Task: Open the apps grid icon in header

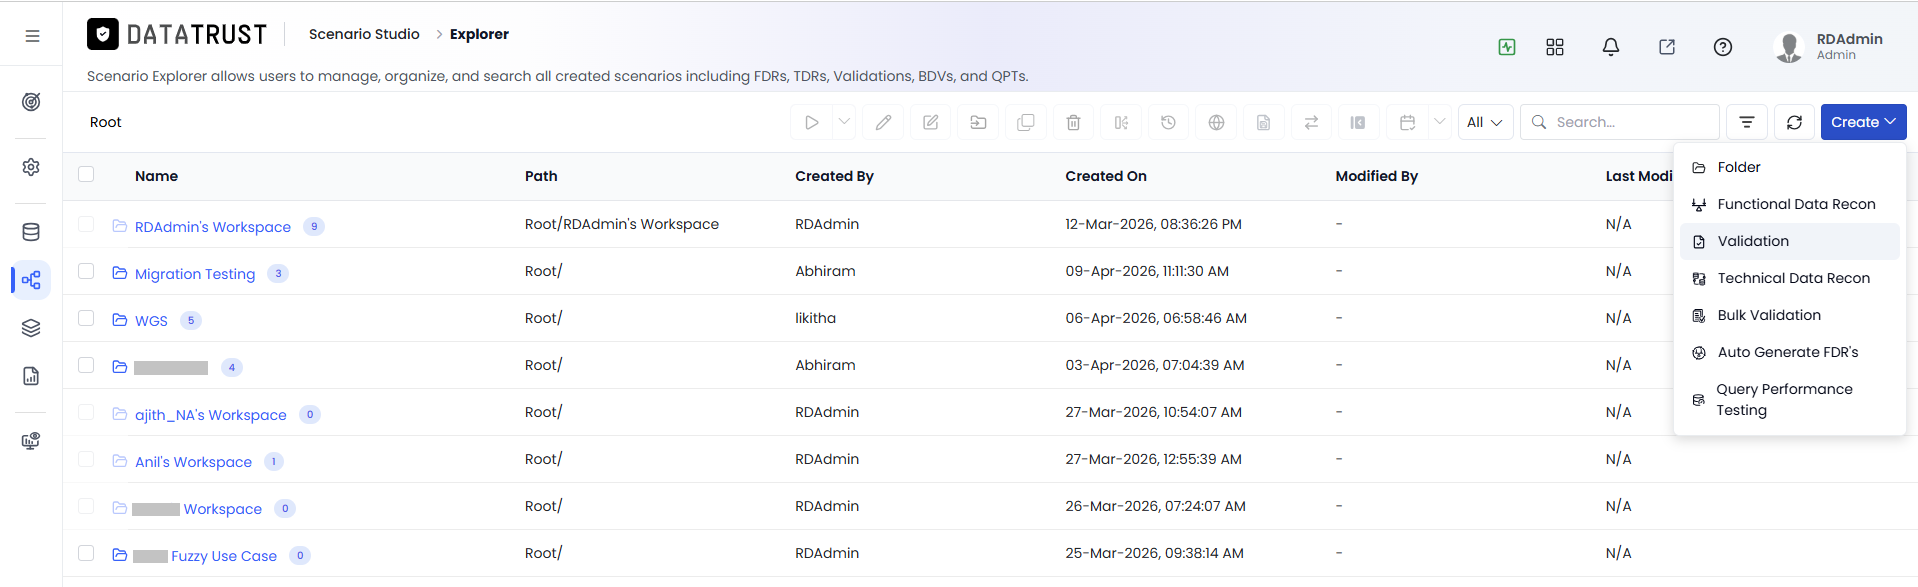Action: 1554,47
